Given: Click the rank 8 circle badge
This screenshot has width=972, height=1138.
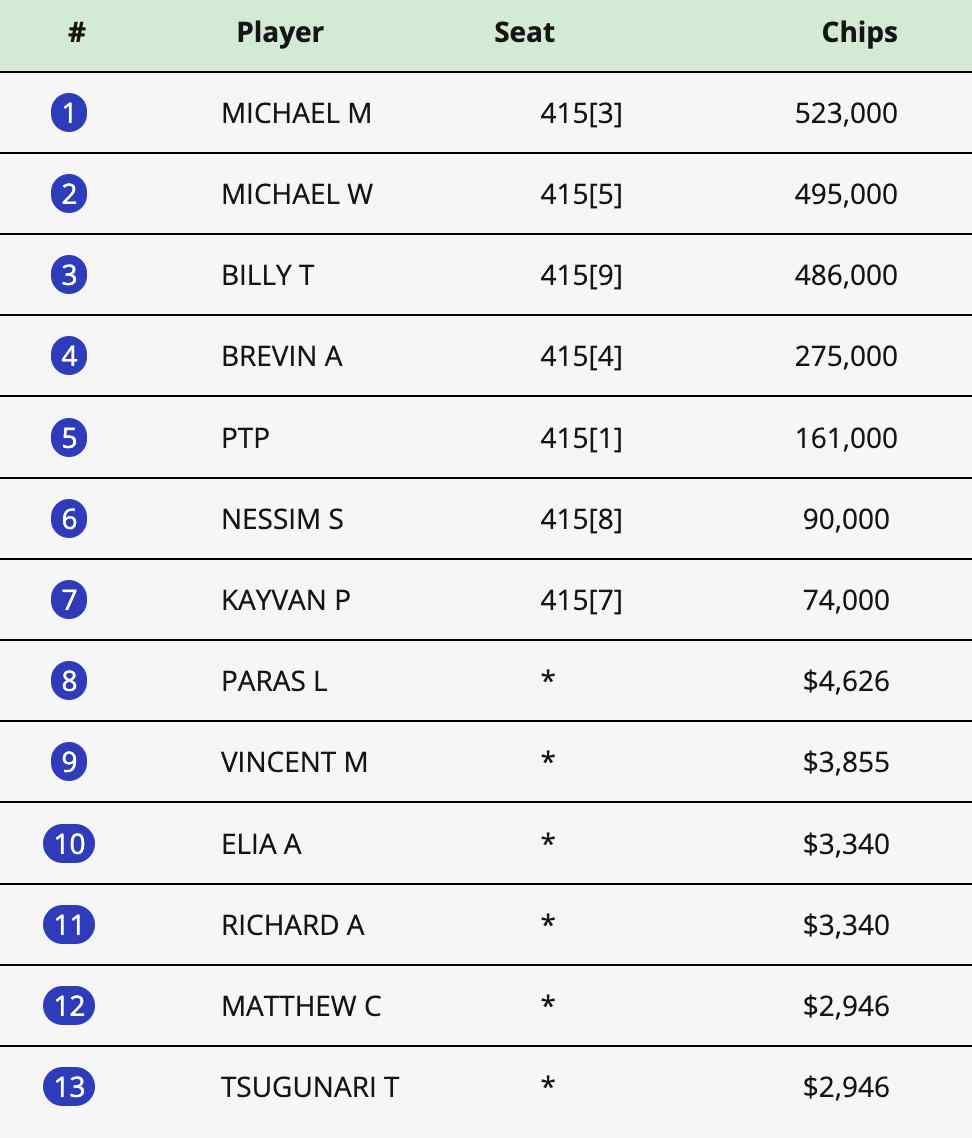Looking at the screenshot, I should tap(69, 681).
